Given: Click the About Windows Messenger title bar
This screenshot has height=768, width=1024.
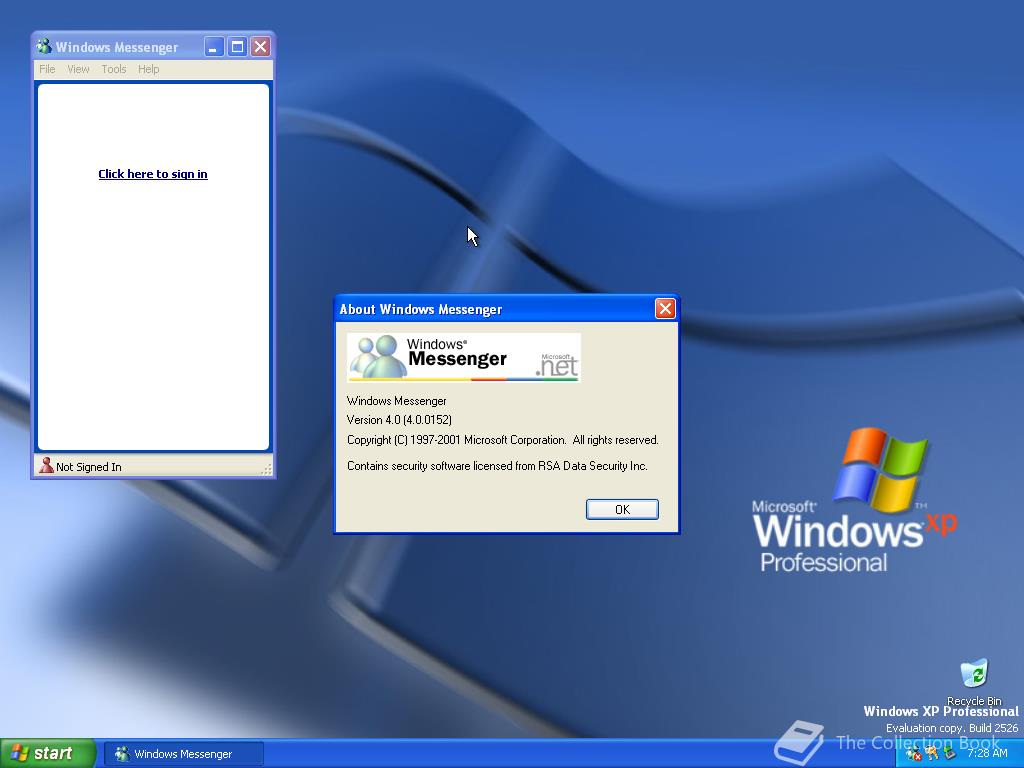Looking at the screenshot, I should (494, 309).
